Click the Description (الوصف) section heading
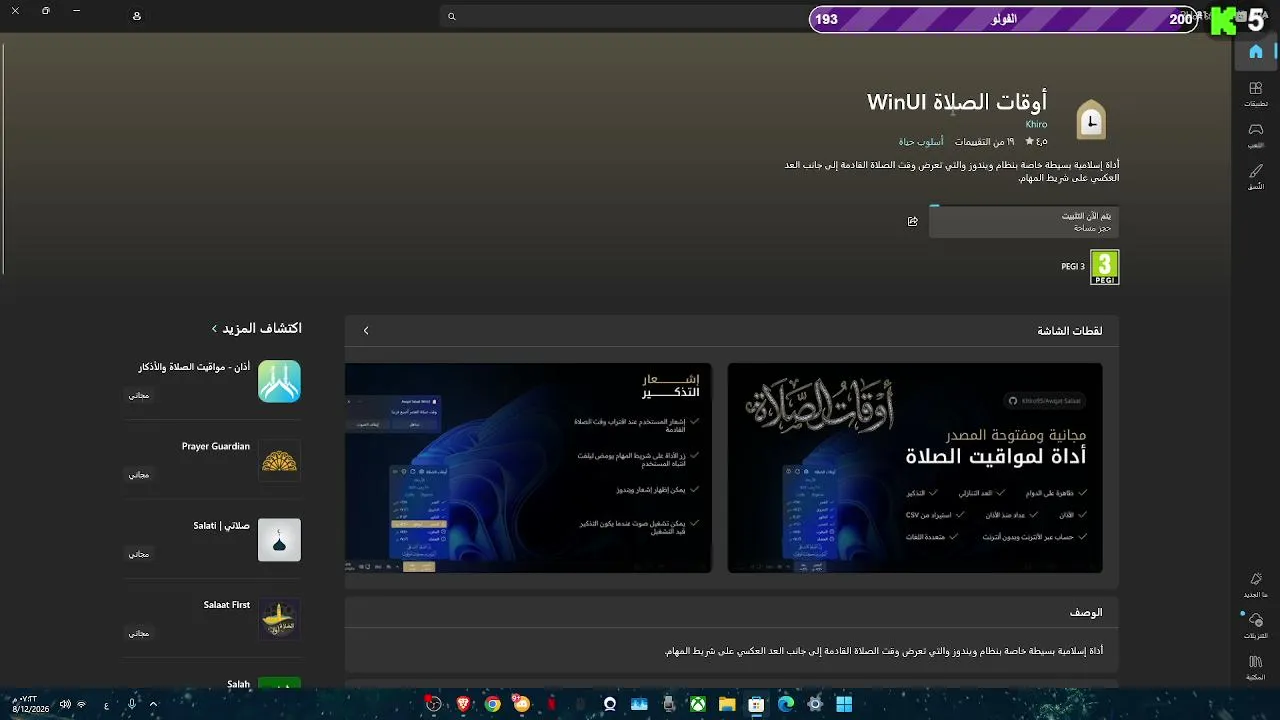 point(1086,612)
